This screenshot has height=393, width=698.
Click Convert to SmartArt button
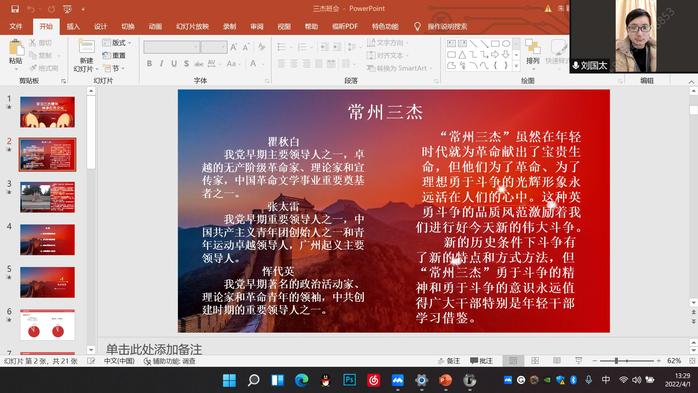point(397,68)
